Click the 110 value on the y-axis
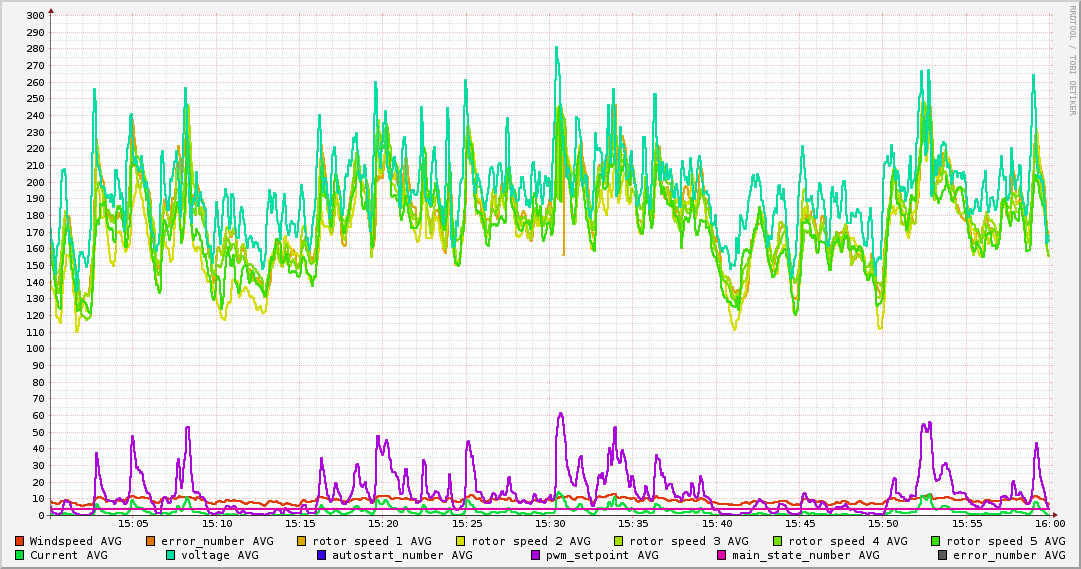 pos(37,332)
